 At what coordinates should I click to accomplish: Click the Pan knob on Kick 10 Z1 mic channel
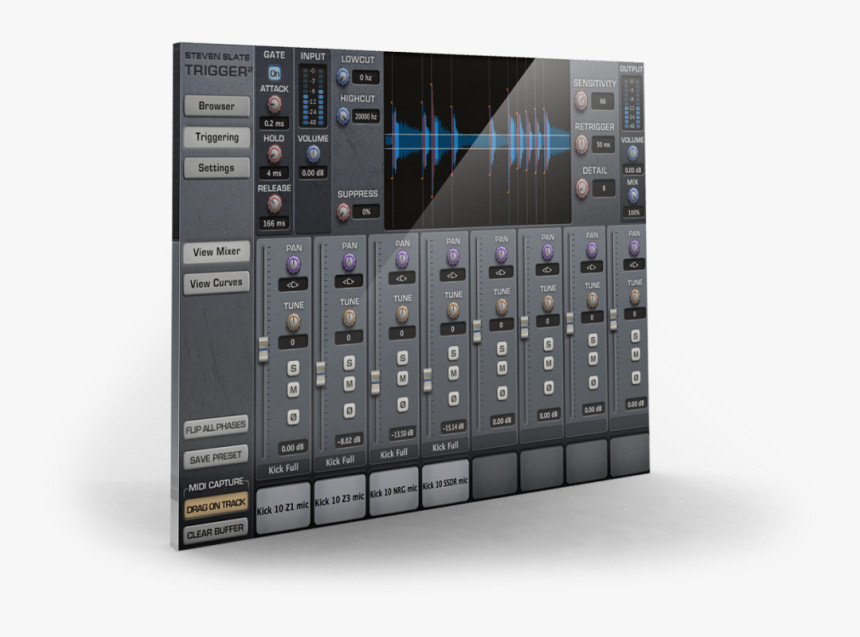point(293,266)
